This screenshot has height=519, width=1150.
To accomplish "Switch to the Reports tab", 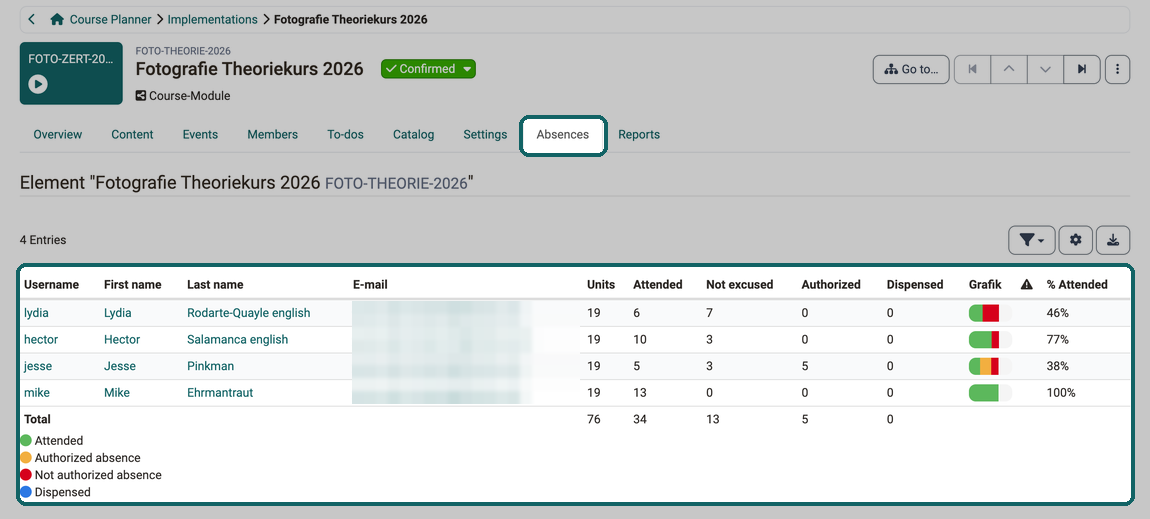I will point(639,135).
